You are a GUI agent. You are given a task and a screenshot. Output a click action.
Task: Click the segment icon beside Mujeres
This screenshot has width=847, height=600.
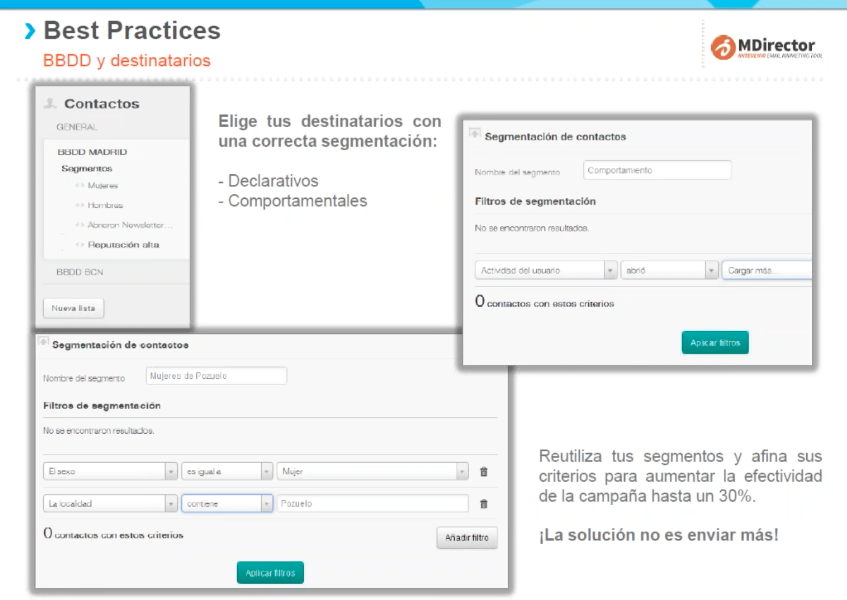(x=80, y=185)
